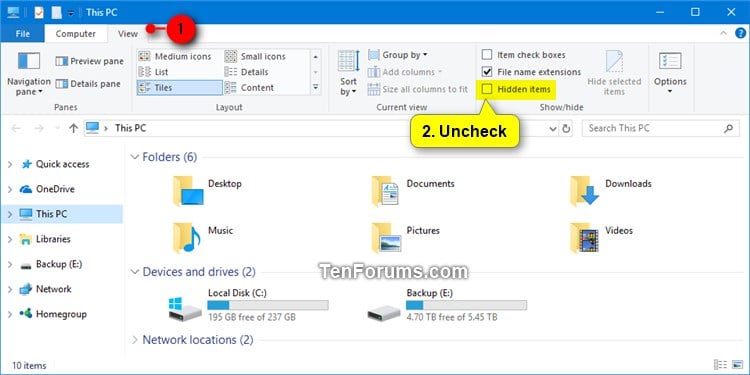The image size is (750, 375).
Task: Click Backup (E:) capacity bar
Action: click(x=466, y=305)
